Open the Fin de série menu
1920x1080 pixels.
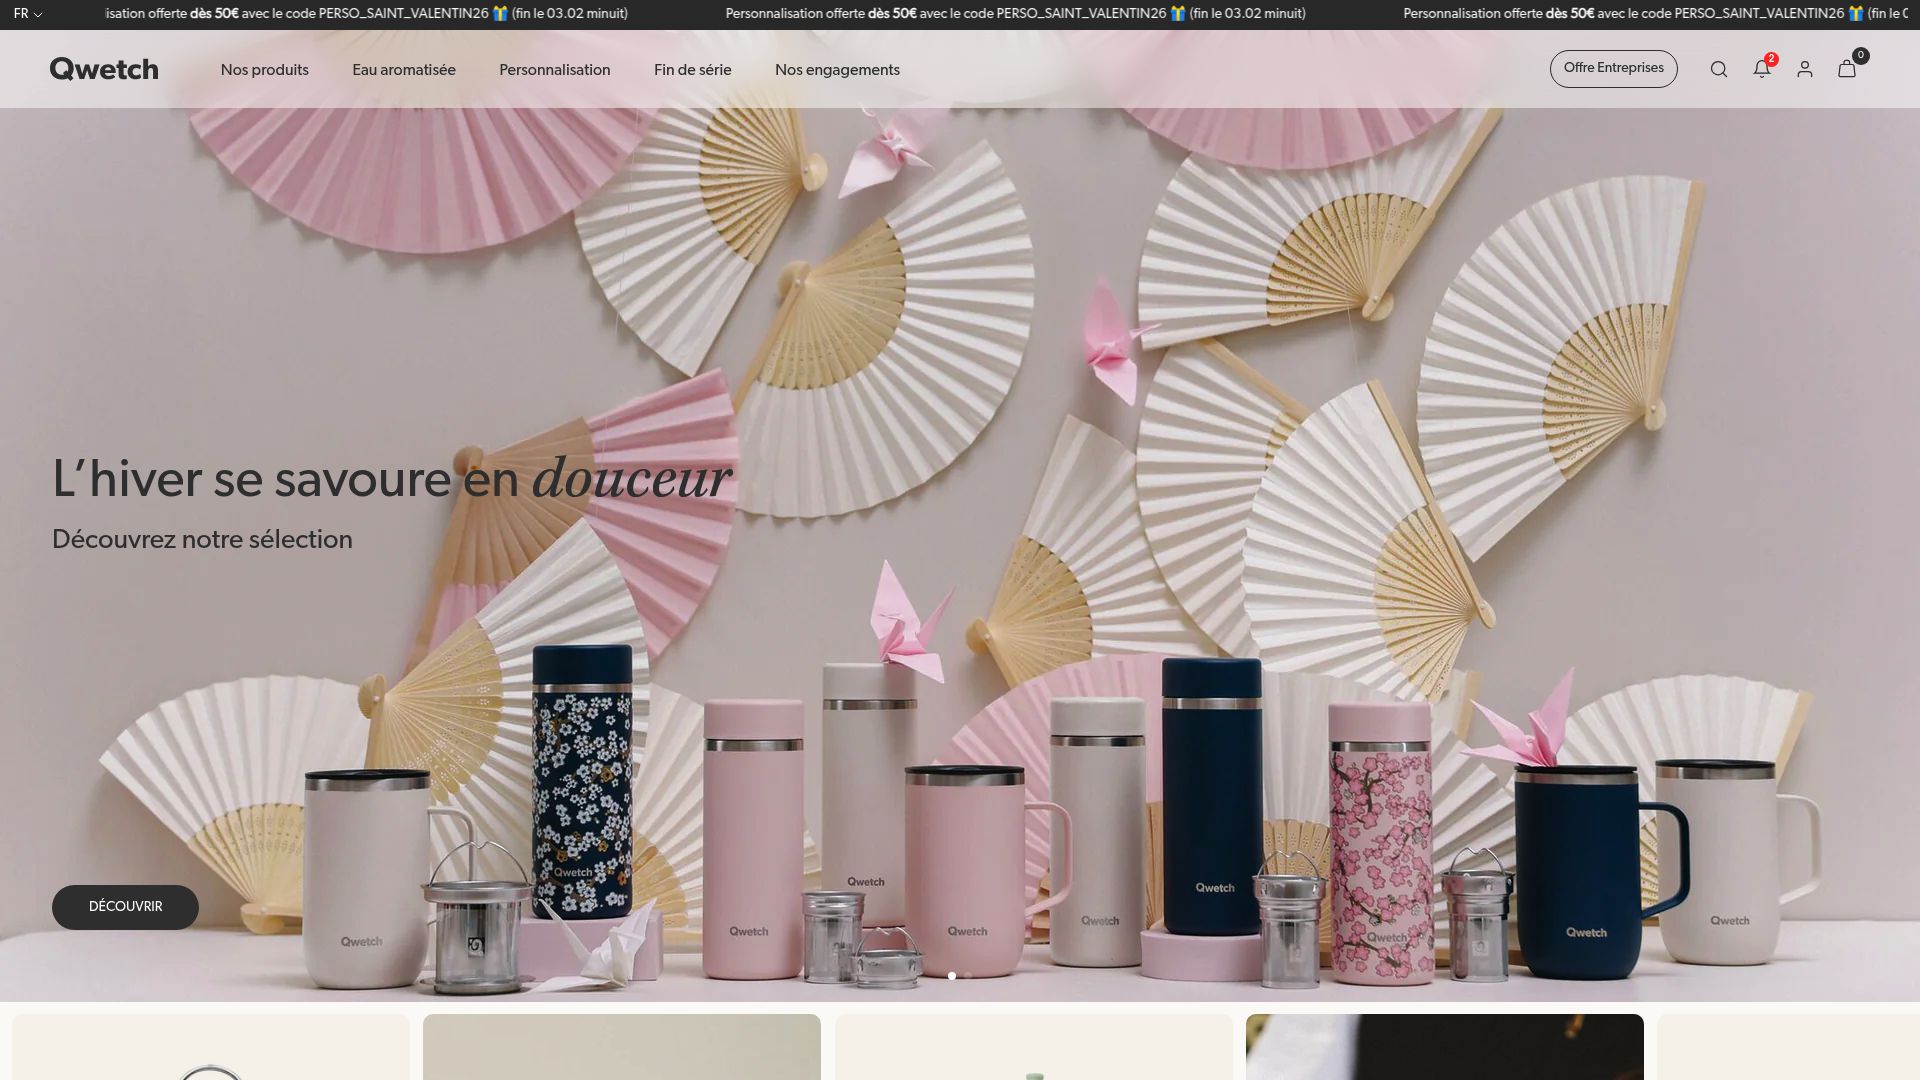(693, 70)
